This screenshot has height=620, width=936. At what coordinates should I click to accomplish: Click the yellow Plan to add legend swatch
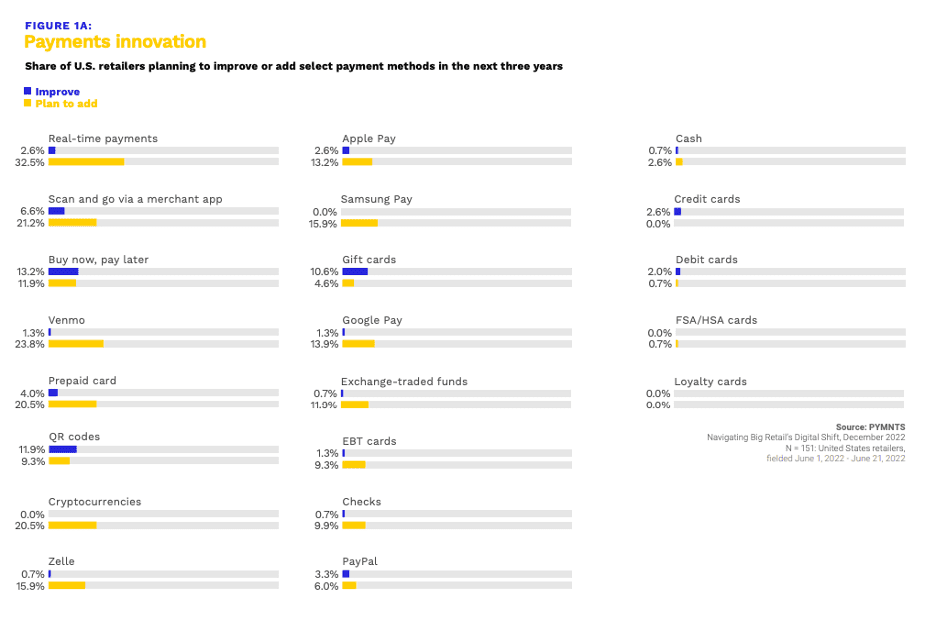coord(27,103)
